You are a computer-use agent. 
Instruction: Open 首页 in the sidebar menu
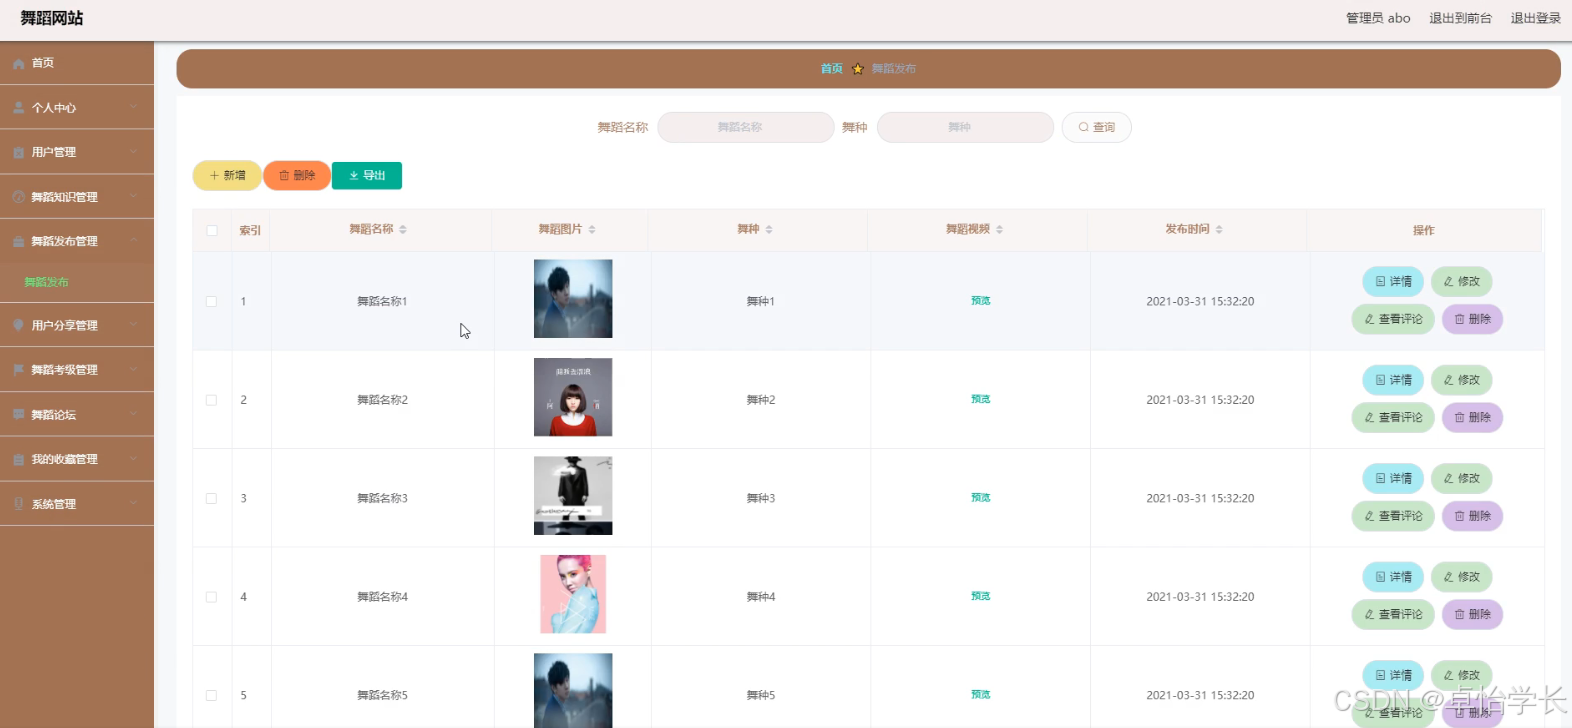[x=43, y=63]
